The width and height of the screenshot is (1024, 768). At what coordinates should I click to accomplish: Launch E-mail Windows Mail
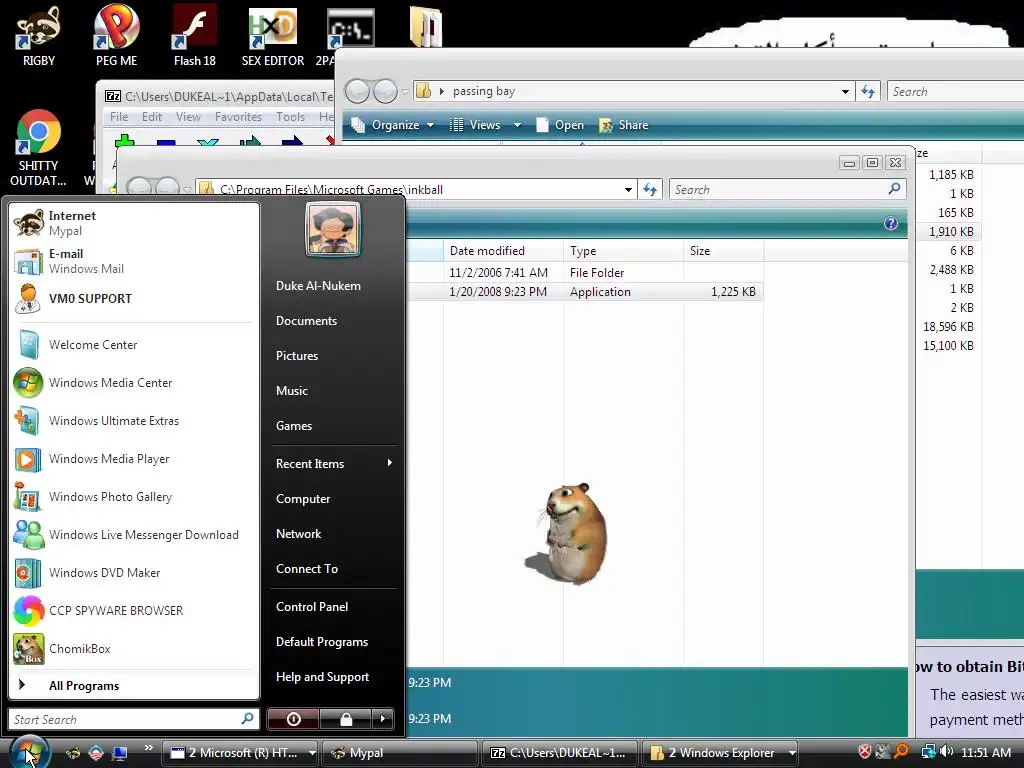pos(134,261)
